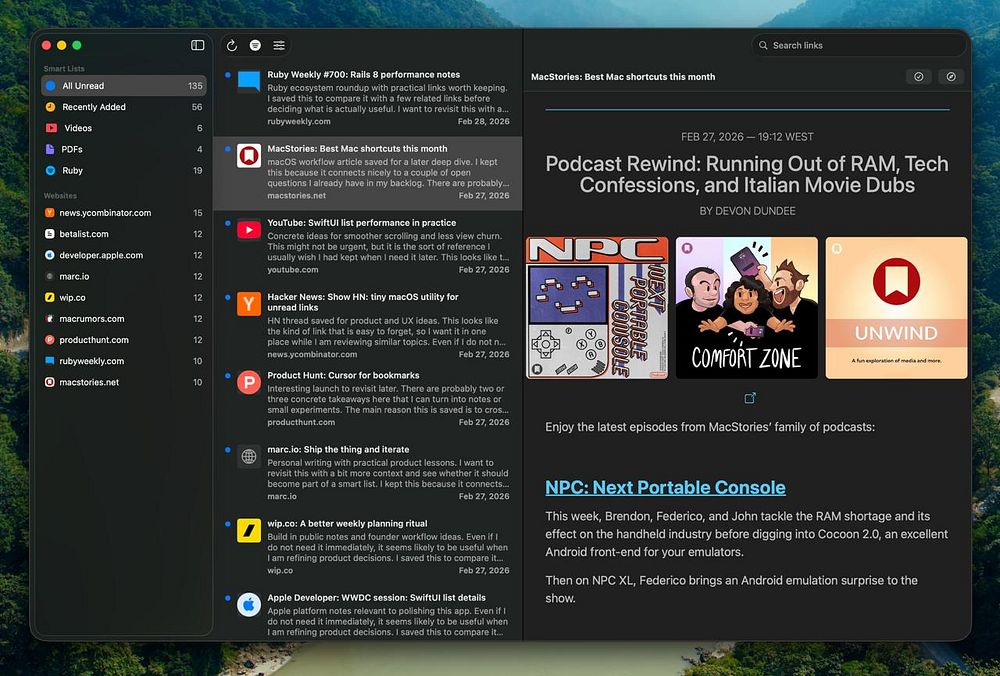Click the news.ycombinator.com website icon
Viewport: 1000px width, 676px height.
(50, 213)
